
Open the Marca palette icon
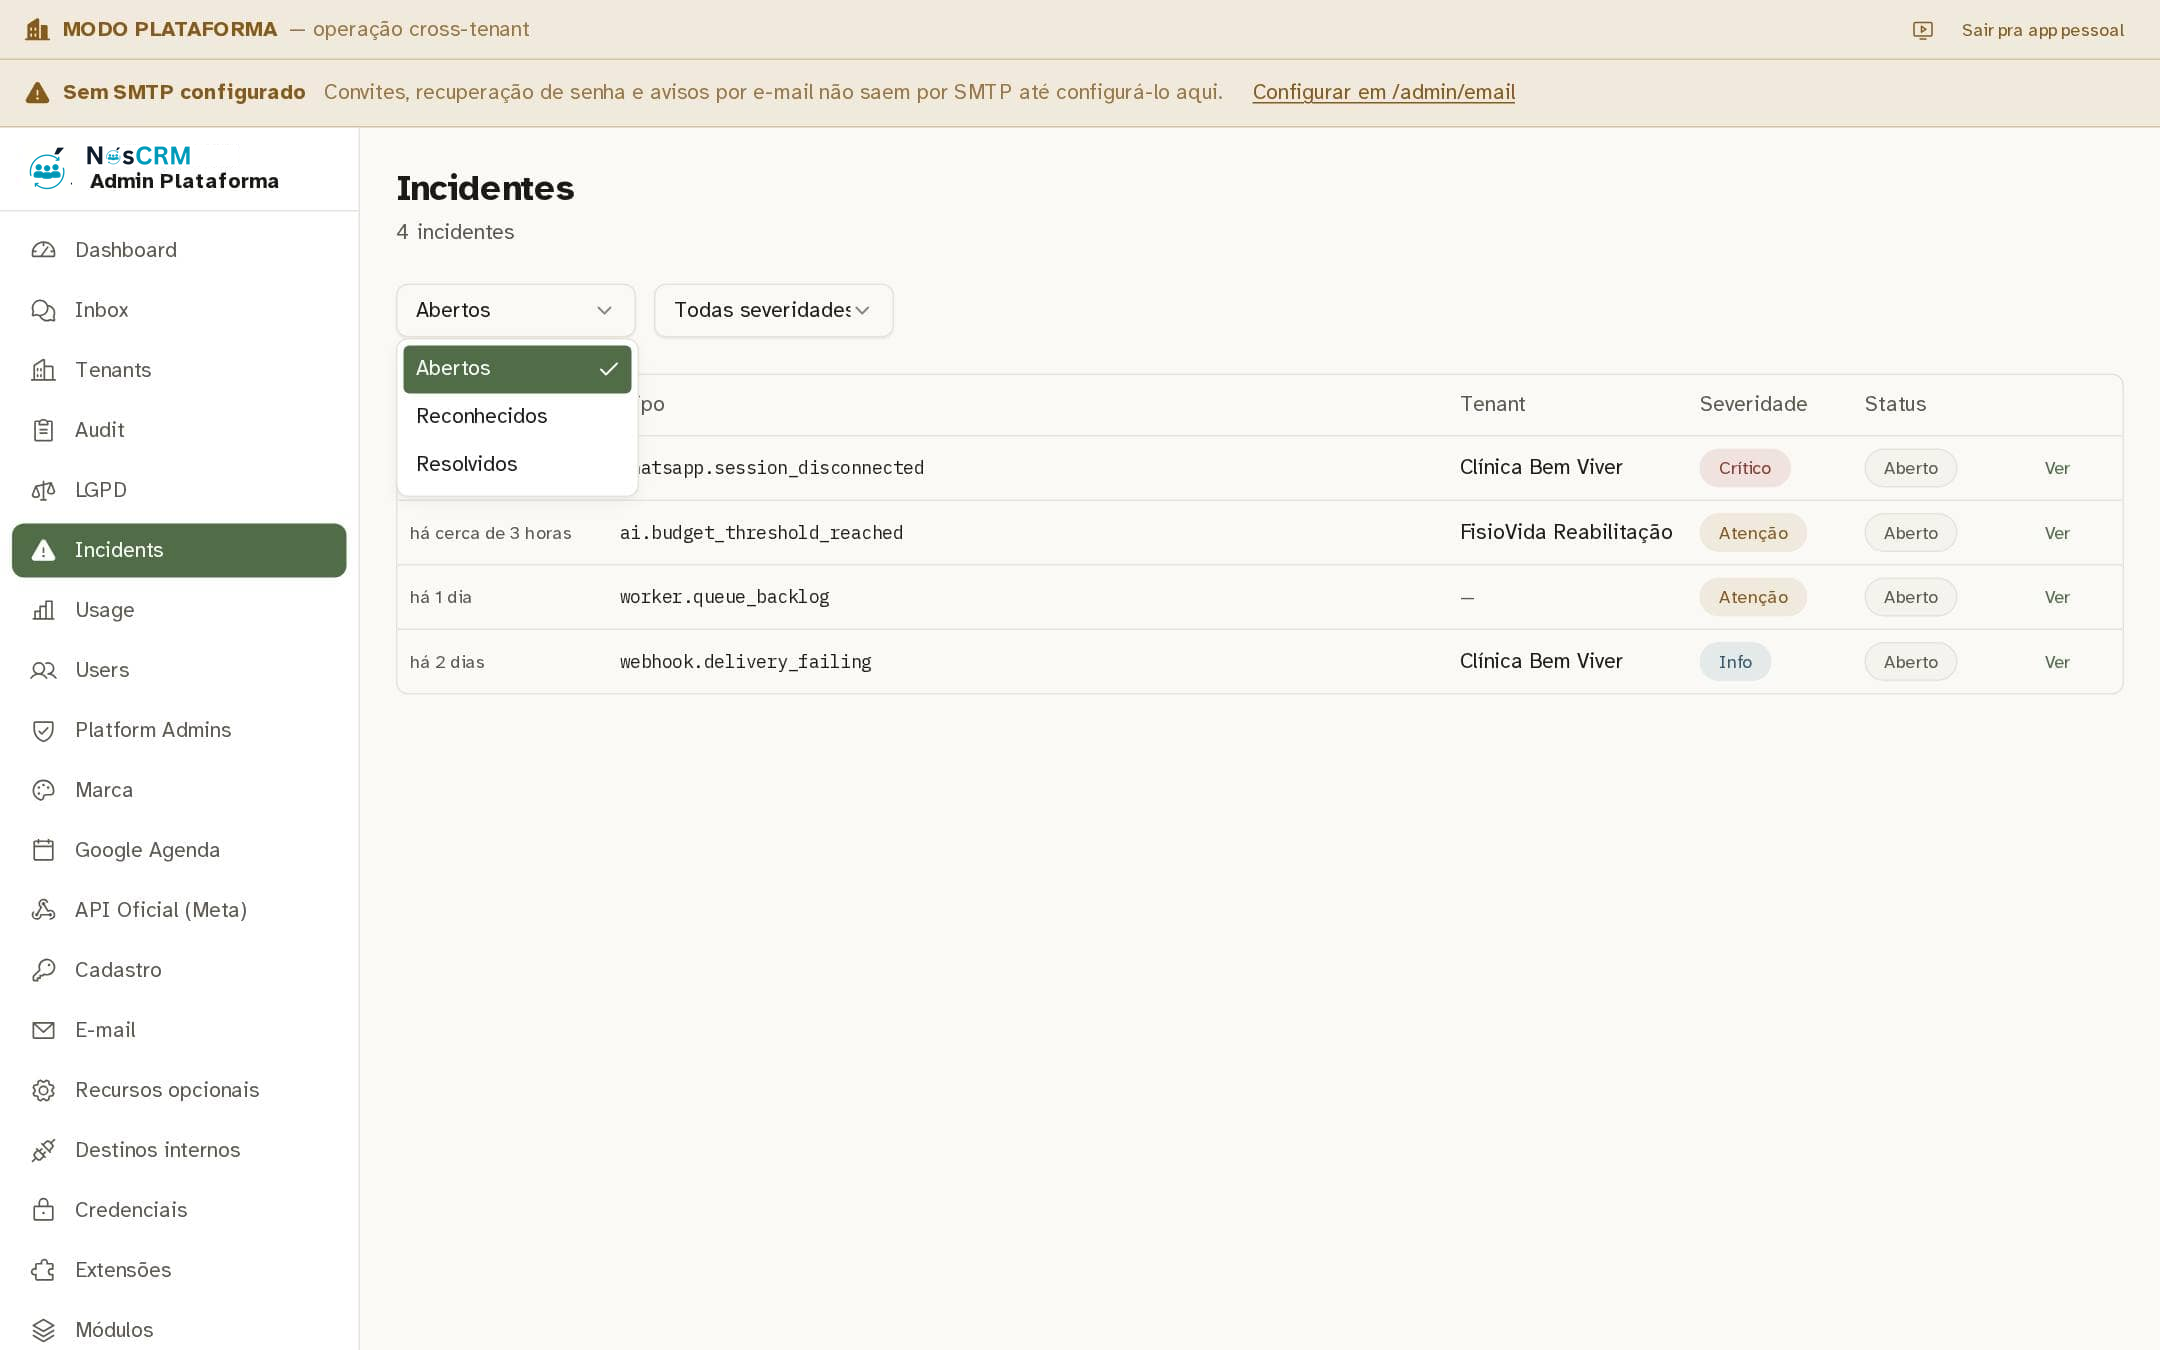[43, 790]
